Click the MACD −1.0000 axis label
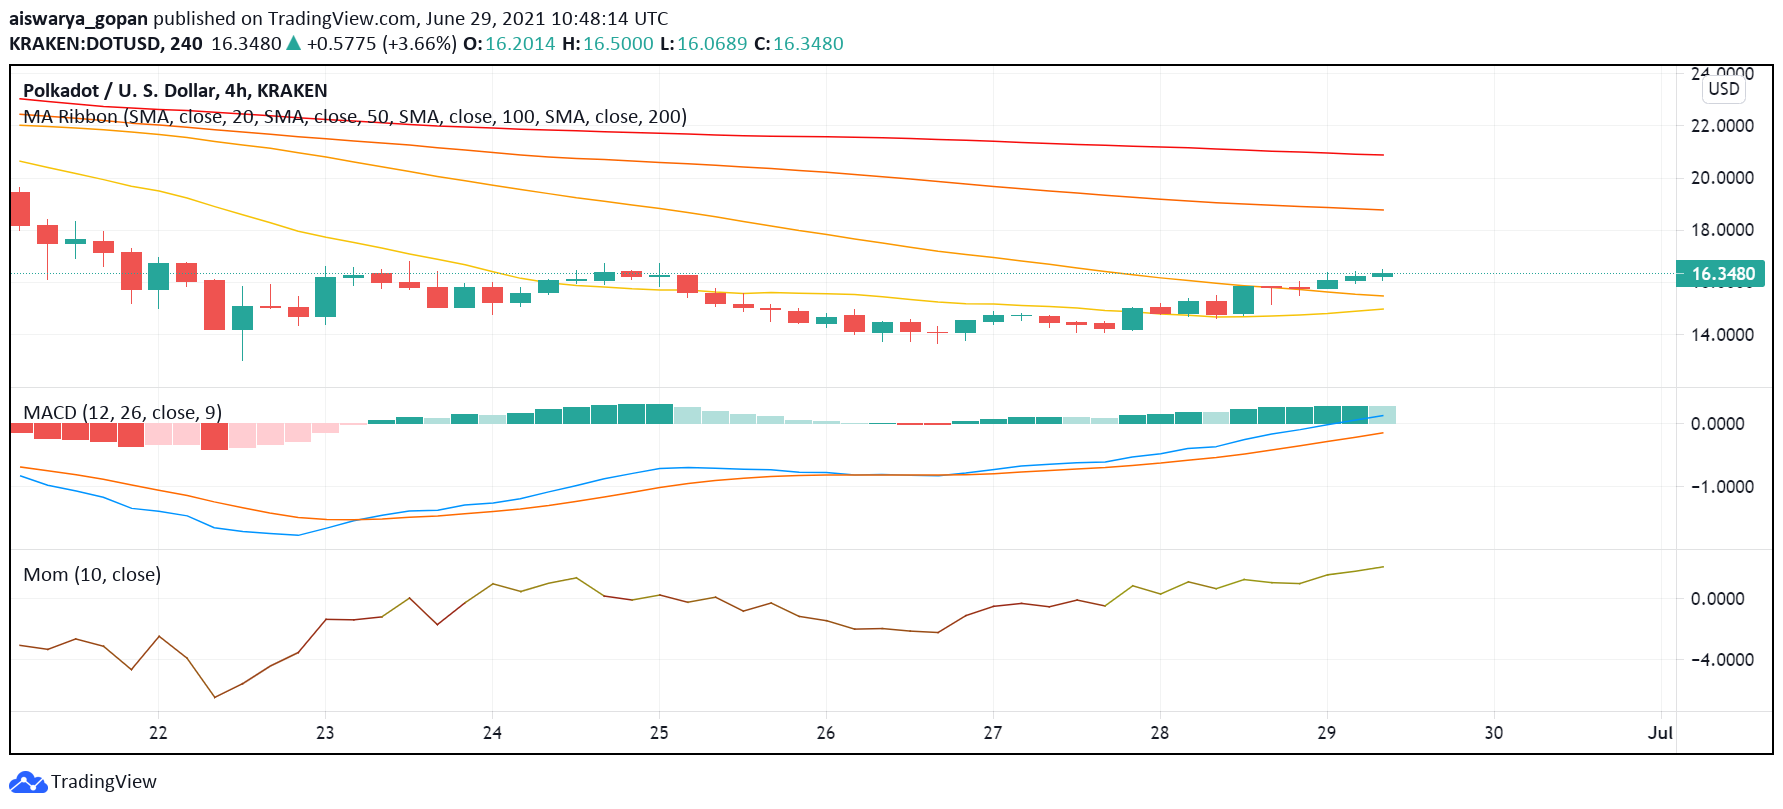The image size is (1783, 809). [x=1722, y=487]
